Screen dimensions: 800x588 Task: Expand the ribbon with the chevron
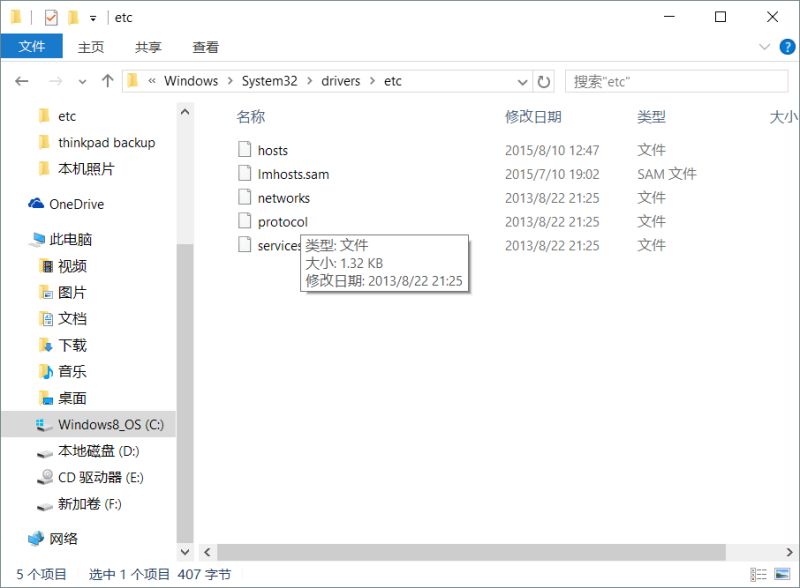pyautogui.click(x=764, y=46)
